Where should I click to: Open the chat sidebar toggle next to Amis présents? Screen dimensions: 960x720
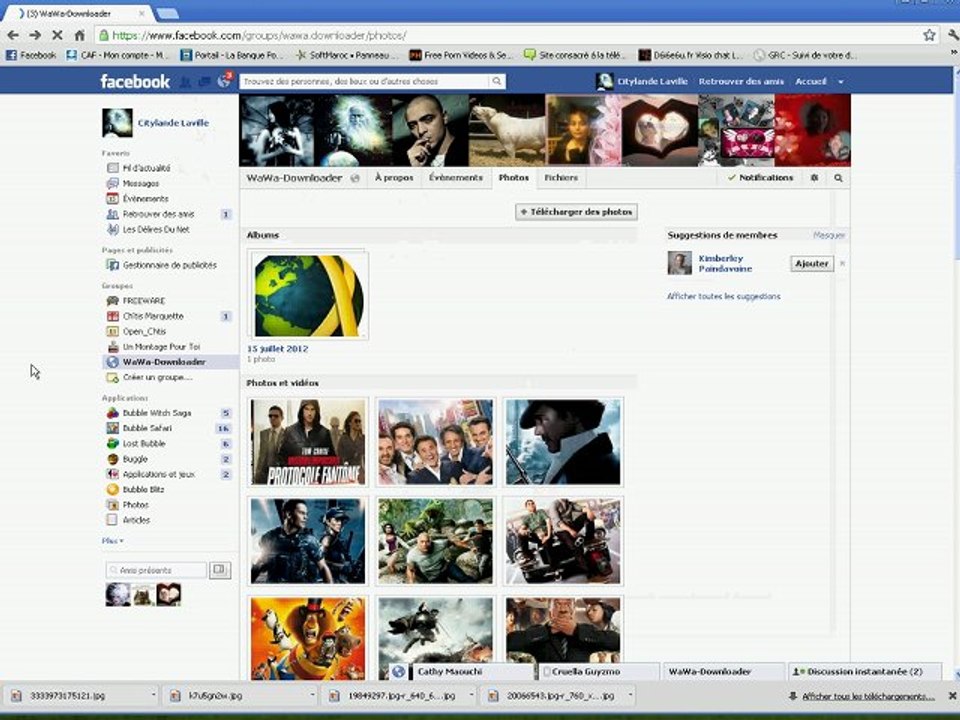pyautogui.click(x=220, y=570)
